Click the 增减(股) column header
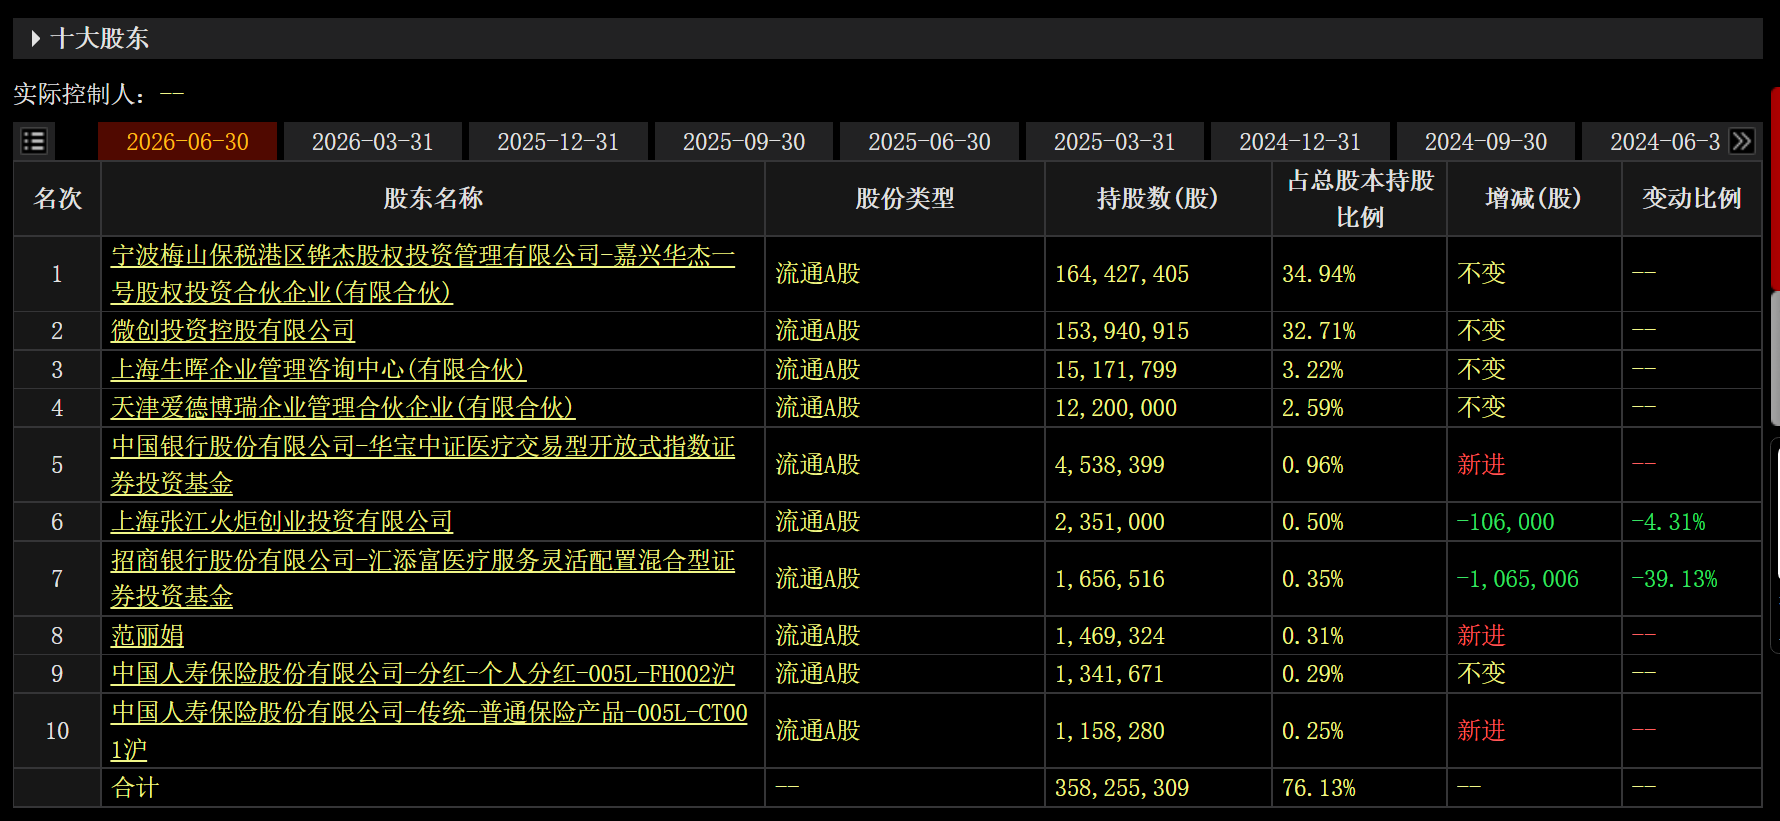1780x821 pixels. (1534, 199)
